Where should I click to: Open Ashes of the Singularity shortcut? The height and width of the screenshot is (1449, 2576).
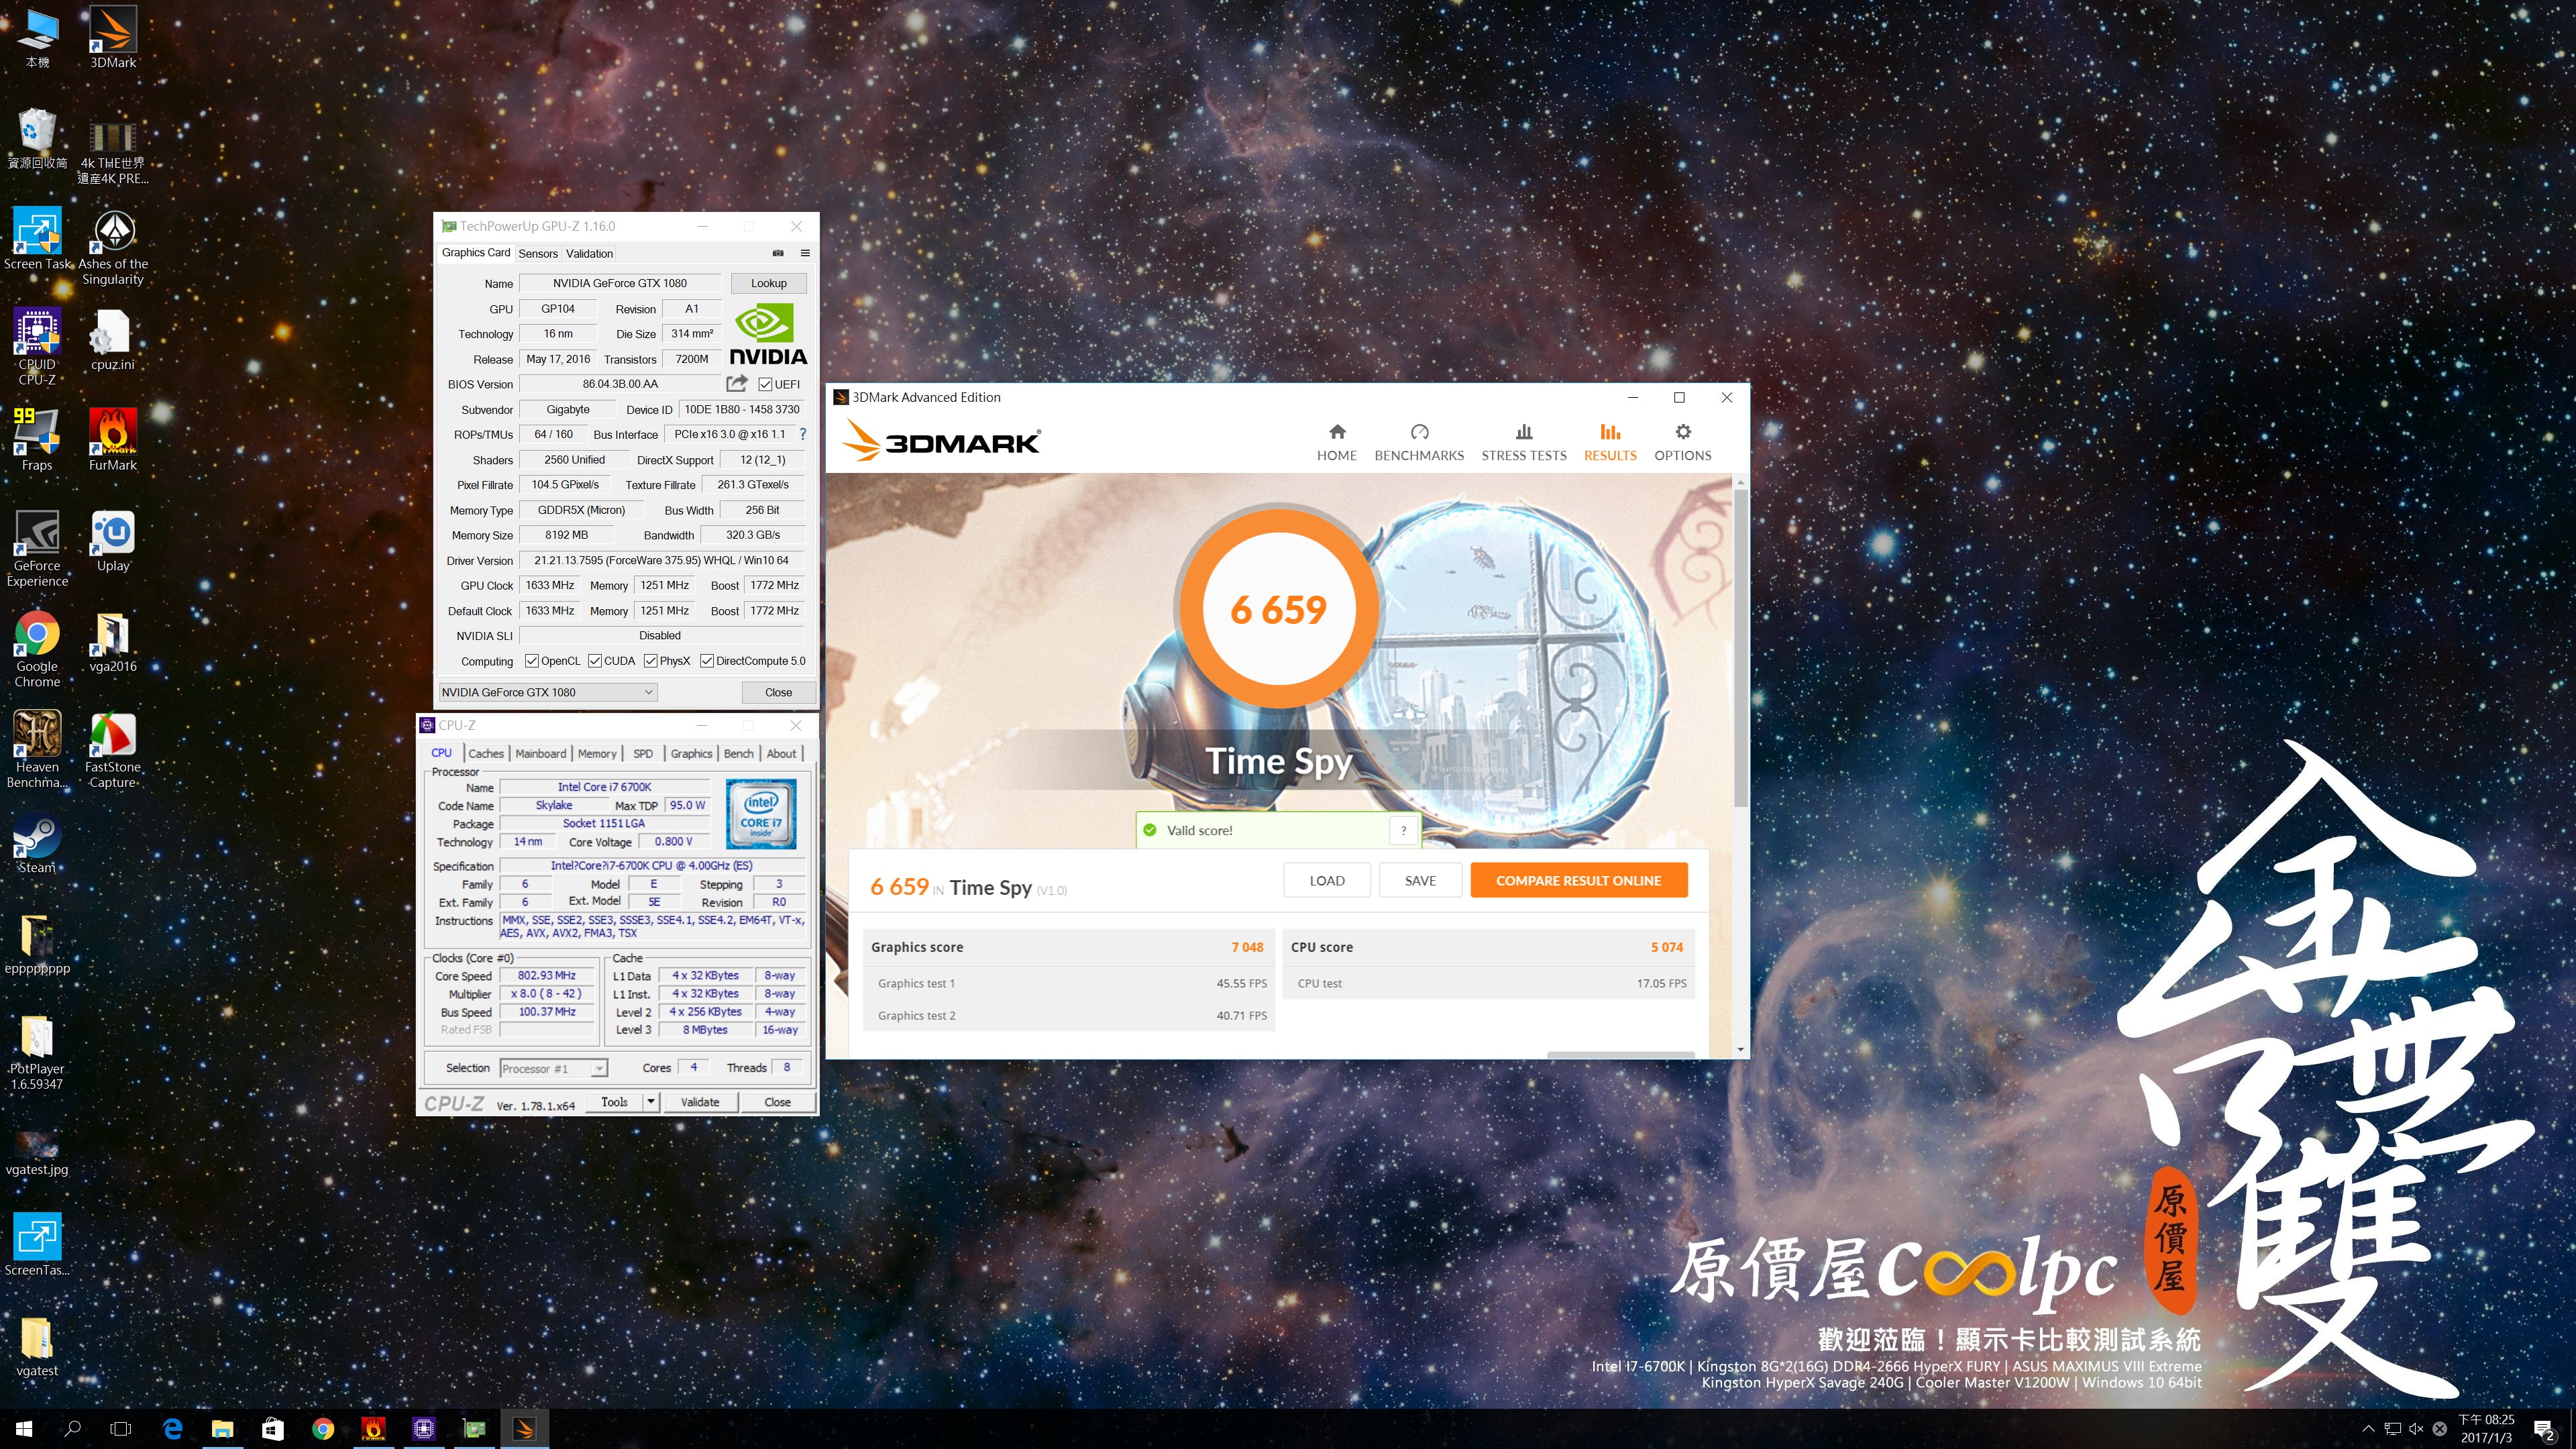[113, 247]
